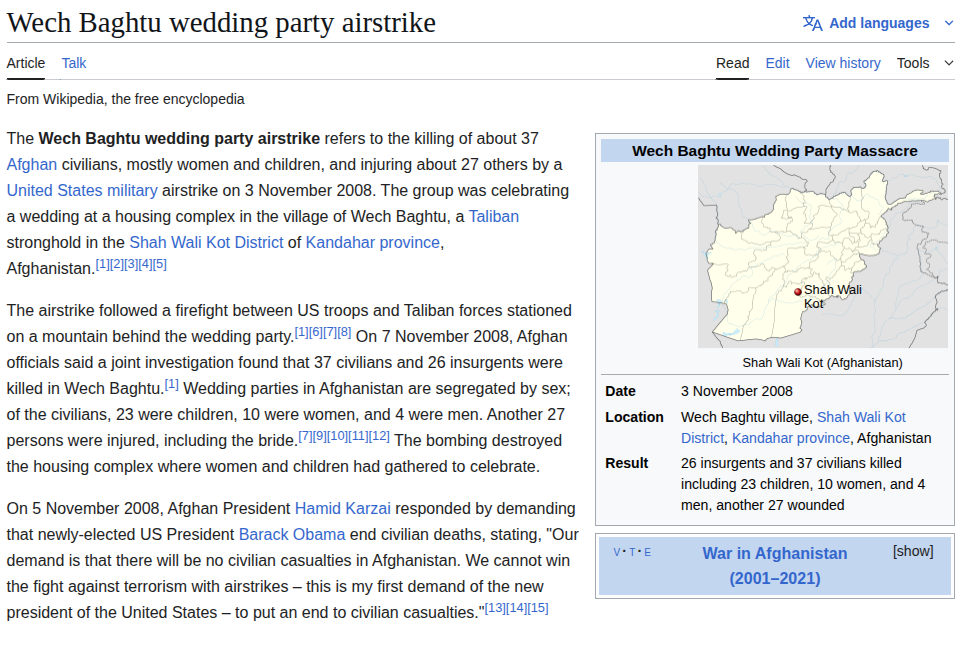Open the War in Afghanistan (2001–2021) link

coord(774,565)
